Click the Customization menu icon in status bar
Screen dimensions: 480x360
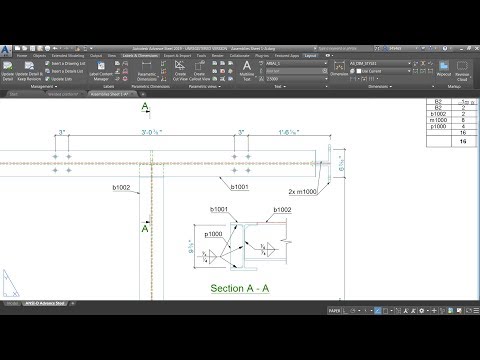pyautogui.click(x=476, y=311)
